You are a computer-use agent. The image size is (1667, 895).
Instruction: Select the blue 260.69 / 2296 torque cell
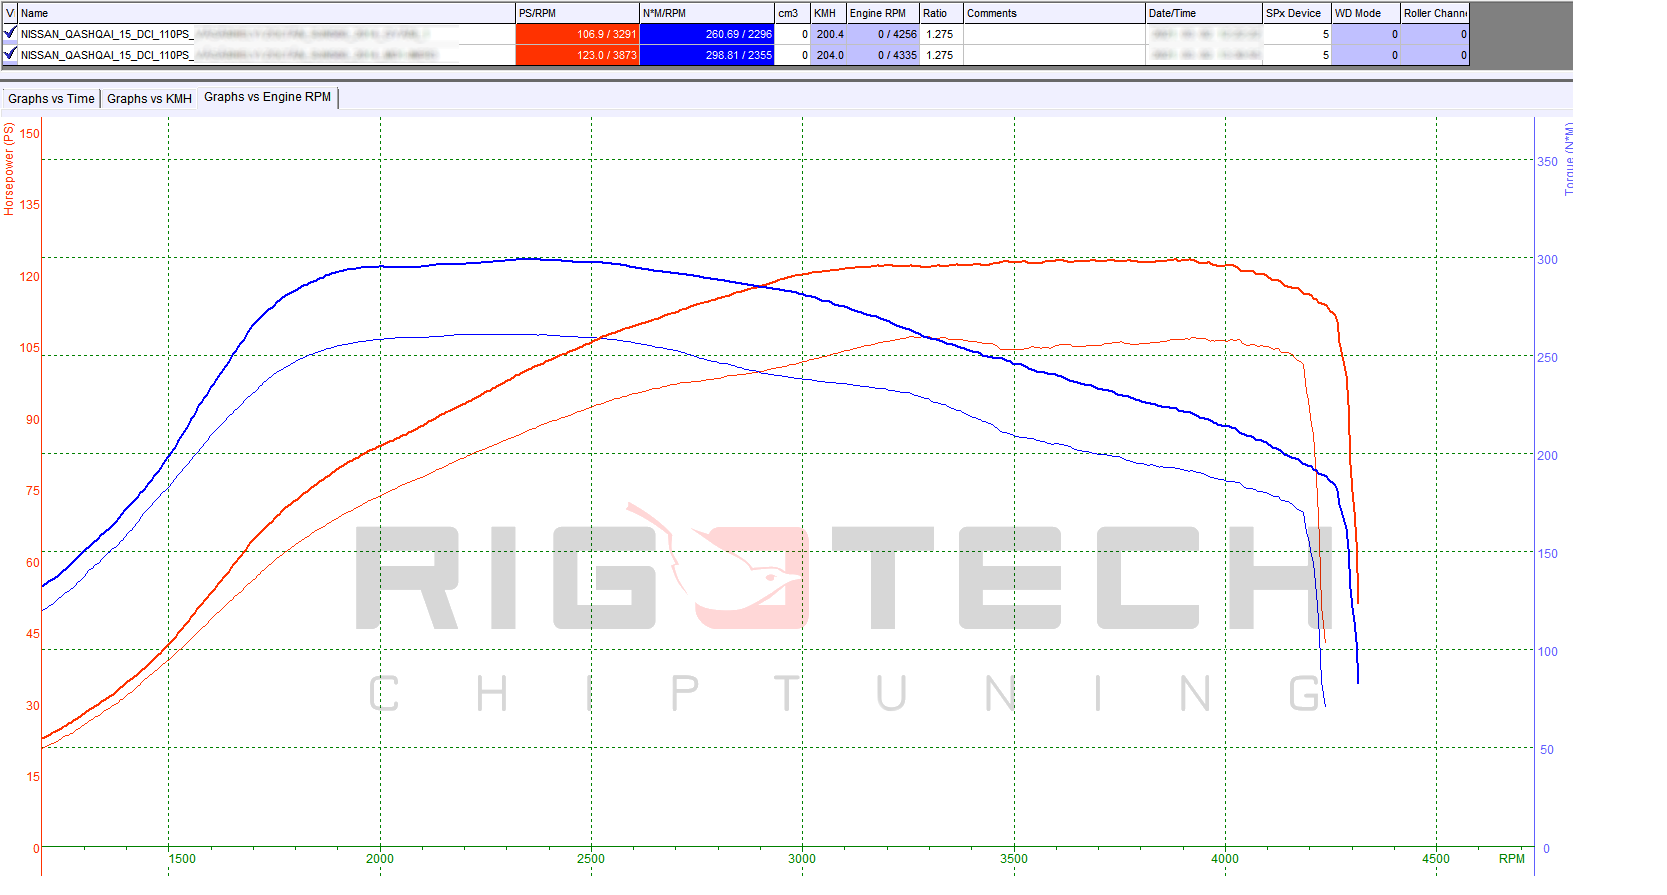[707, 34]
